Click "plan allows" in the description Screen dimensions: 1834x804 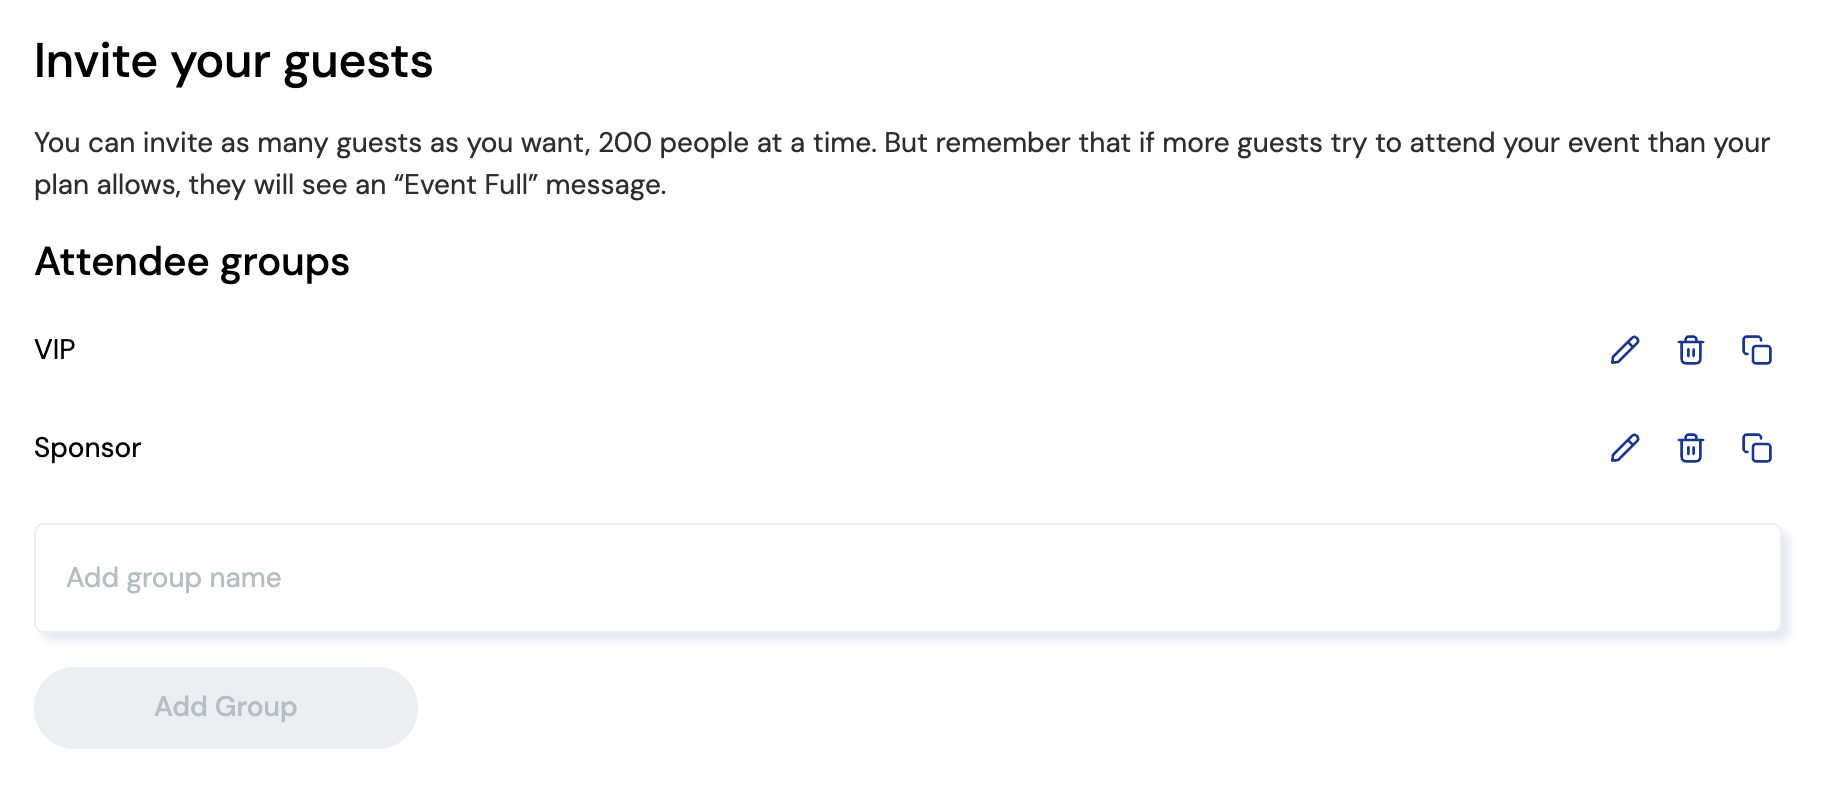[107, 185]
